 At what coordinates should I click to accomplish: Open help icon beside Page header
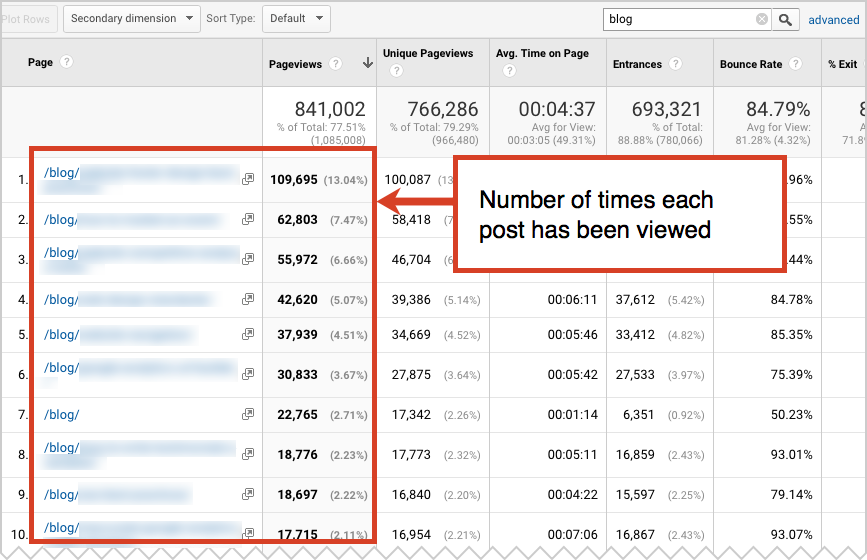point(67,62)
